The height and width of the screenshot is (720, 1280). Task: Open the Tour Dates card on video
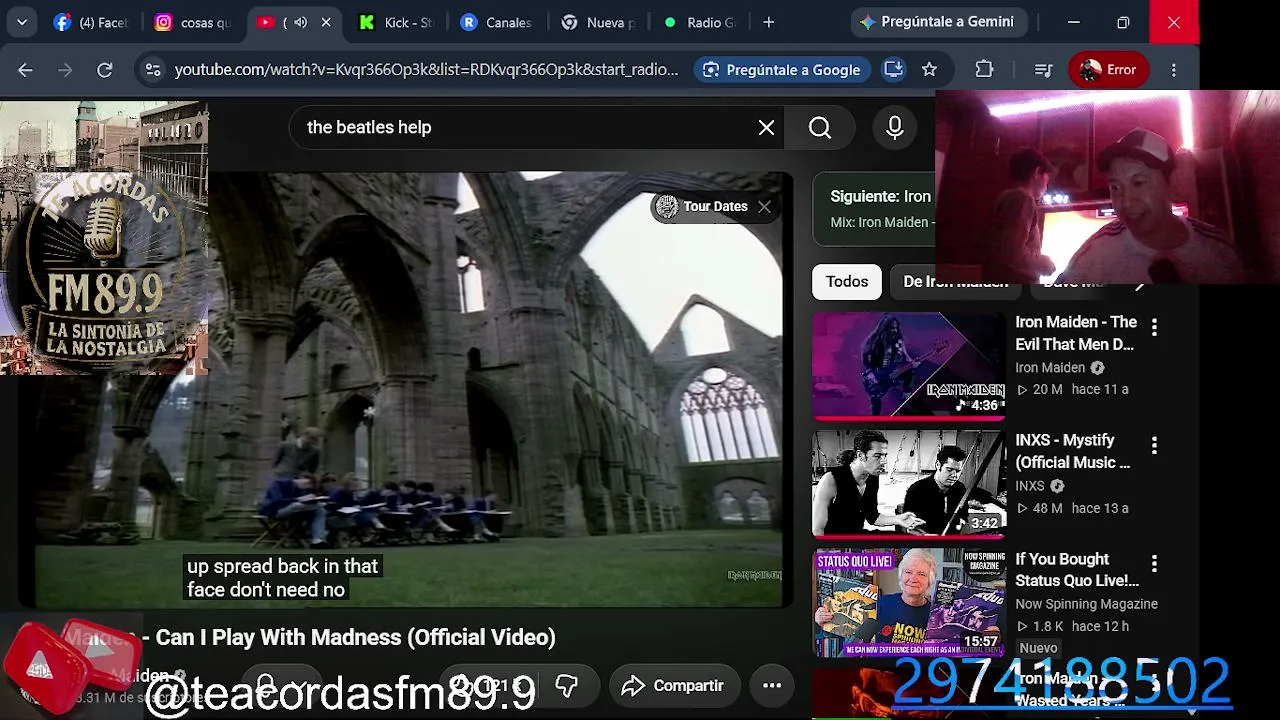click(x=702, y=206)
